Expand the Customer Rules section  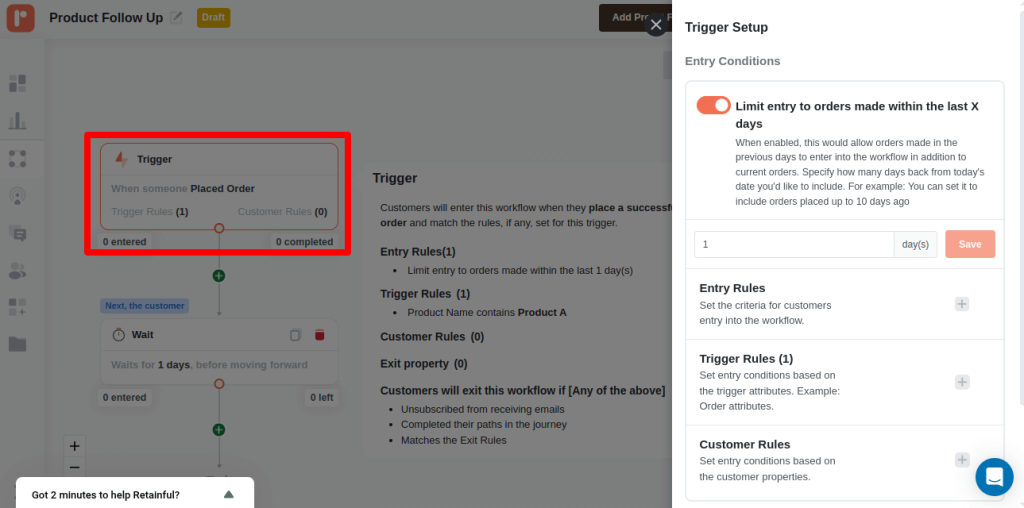point(961,460)
